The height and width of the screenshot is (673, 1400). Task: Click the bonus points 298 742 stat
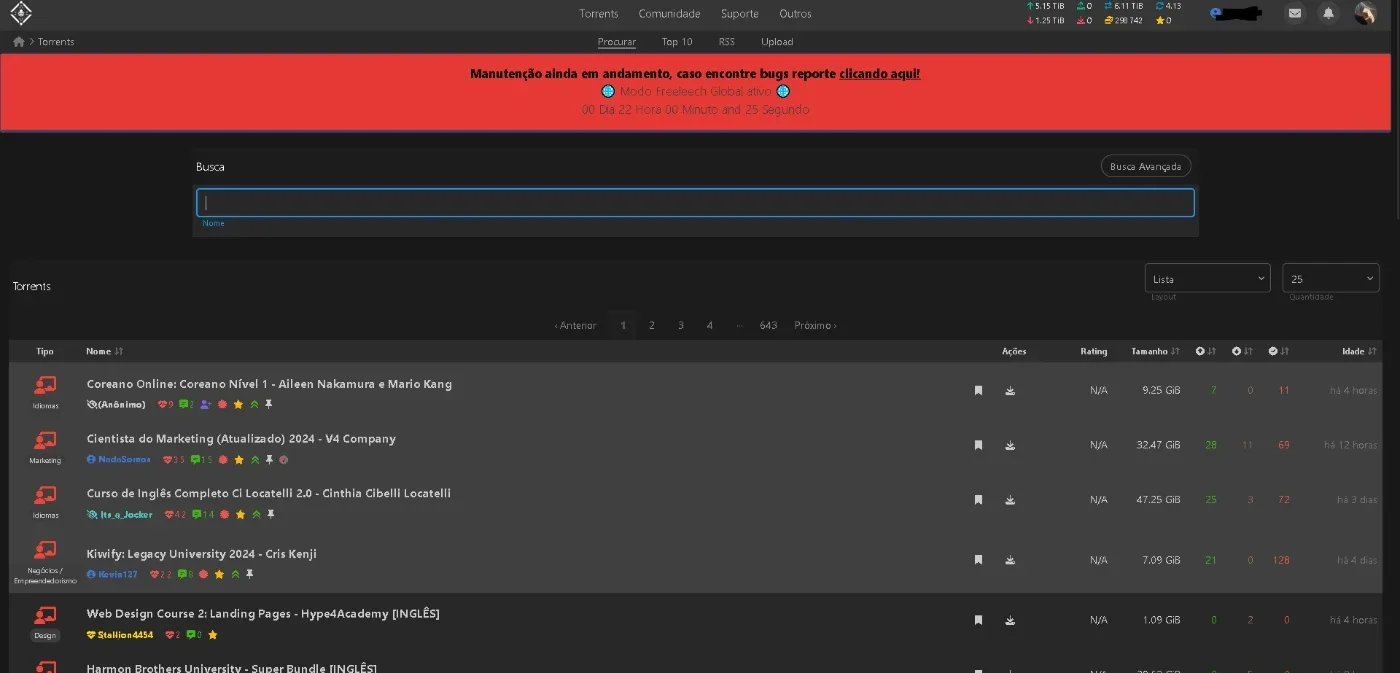click(x=1123, y=20)
